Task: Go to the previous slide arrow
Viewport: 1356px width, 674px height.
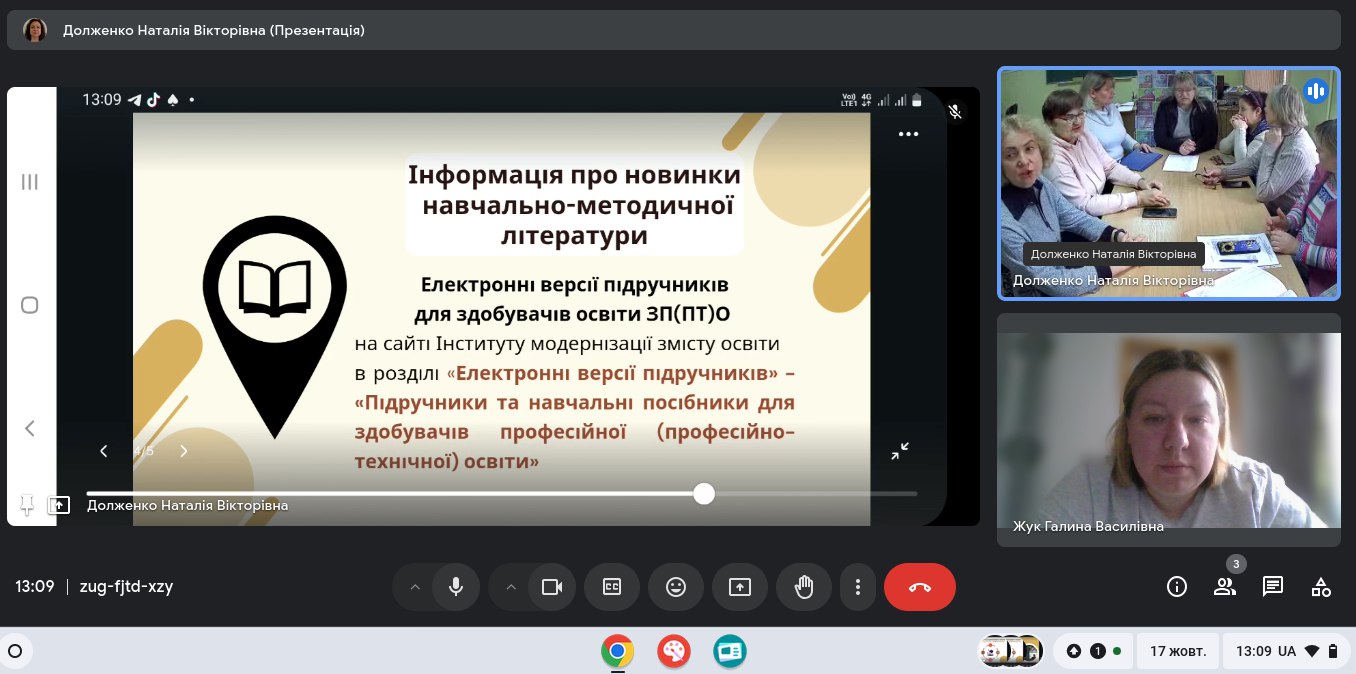Action: (x=104, y=451)
